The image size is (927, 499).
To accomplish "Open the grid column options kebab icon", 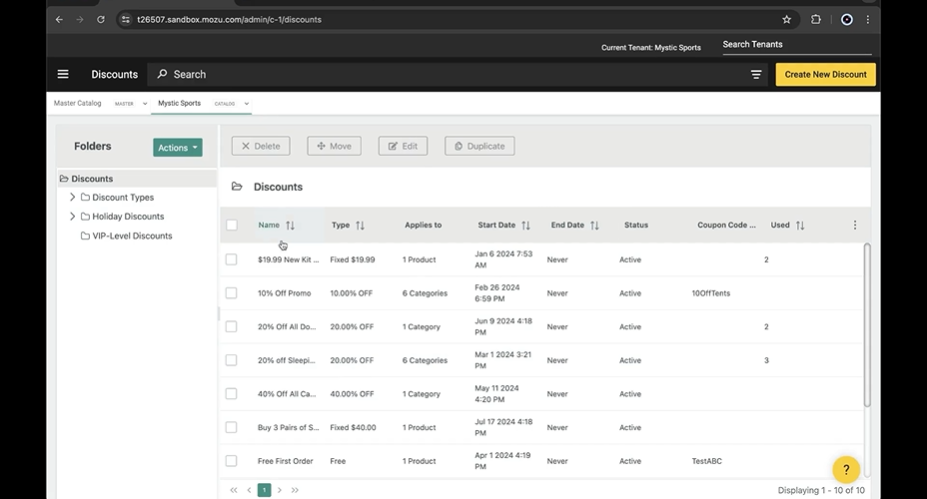I will point(855,225).
